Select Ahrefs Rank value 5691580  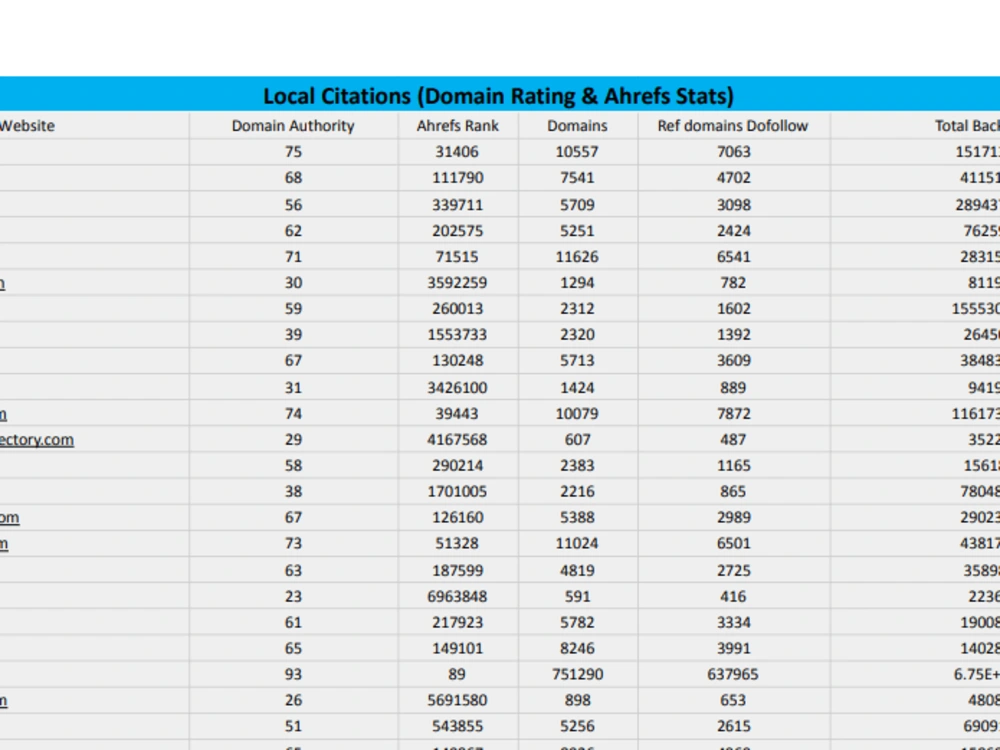tap(457, 700)
